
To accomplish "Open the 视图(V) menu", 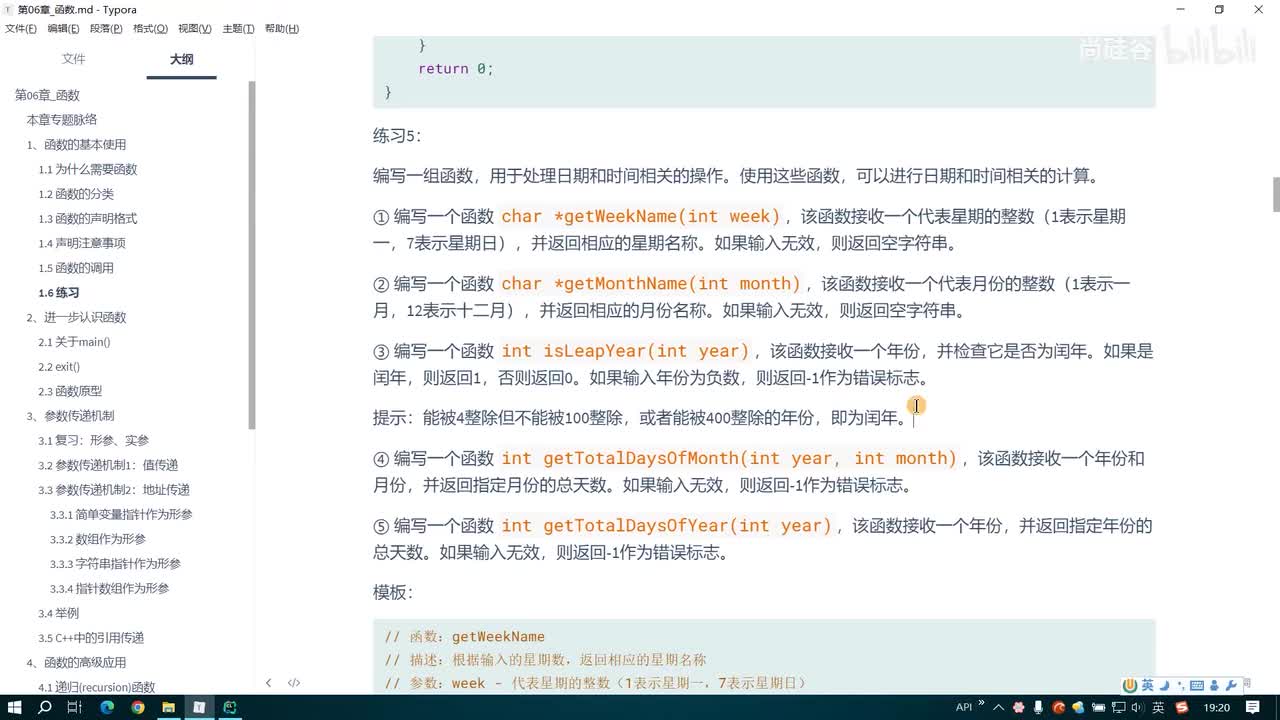I will click(194, 29).
